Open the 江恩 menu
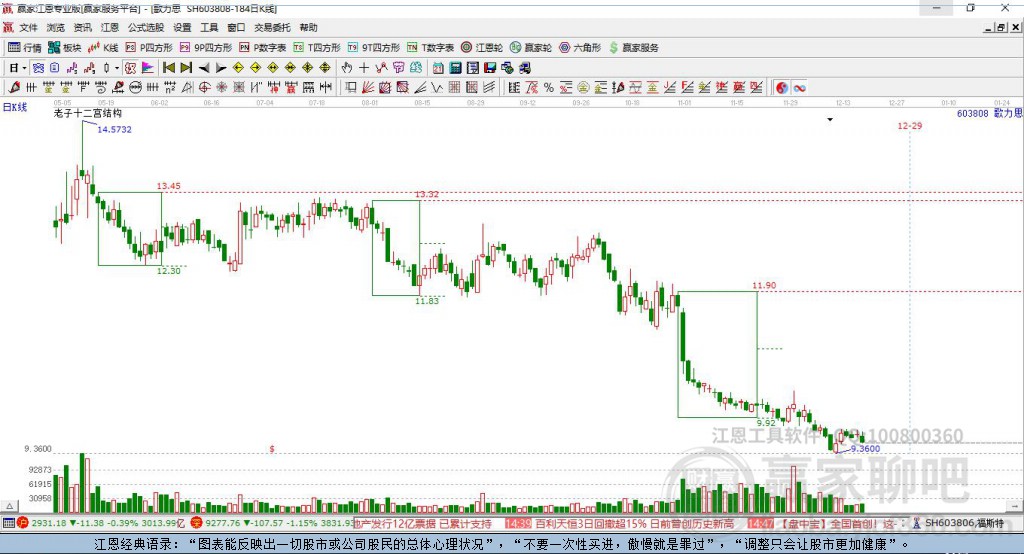 (x=110, y=27)
